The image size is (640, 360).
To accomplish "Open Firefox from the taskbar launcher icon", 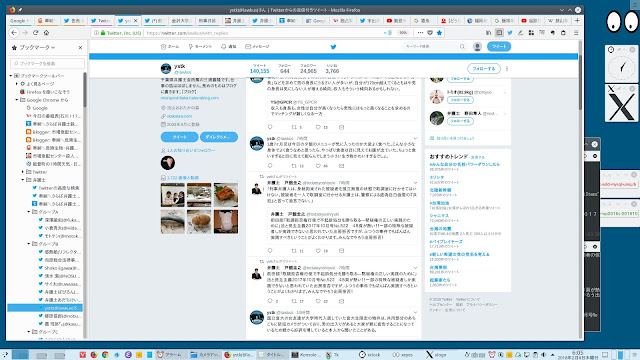I will (94, 355).
